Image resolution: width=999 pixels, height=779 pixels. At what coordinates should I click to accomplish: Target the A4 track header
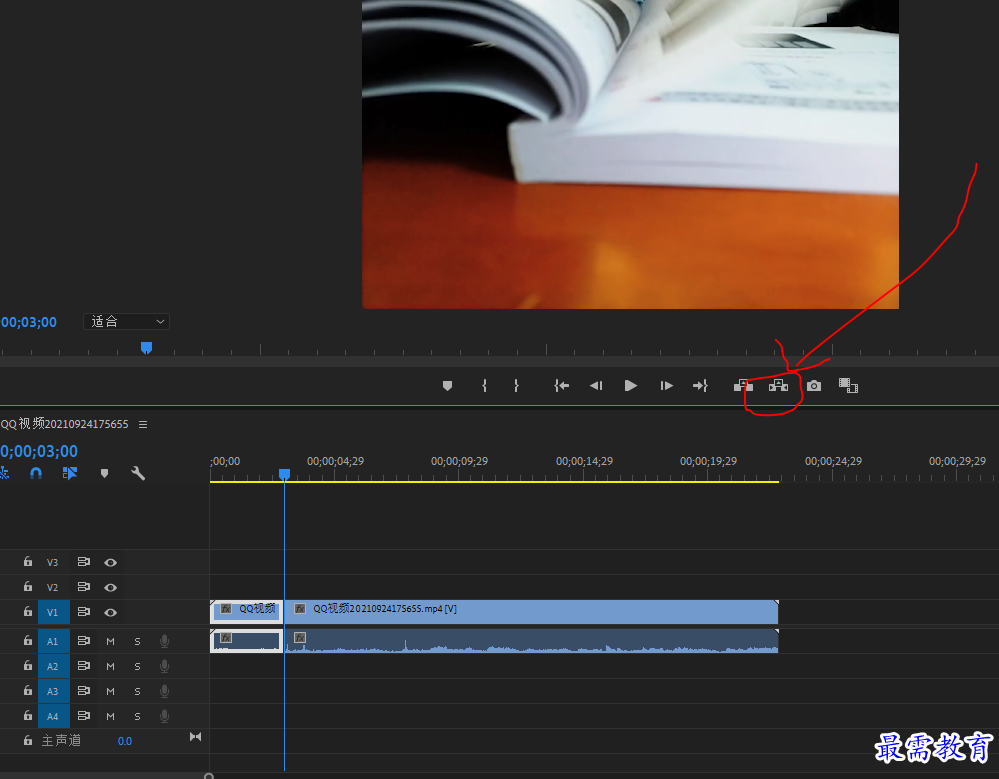pos(54,716)
